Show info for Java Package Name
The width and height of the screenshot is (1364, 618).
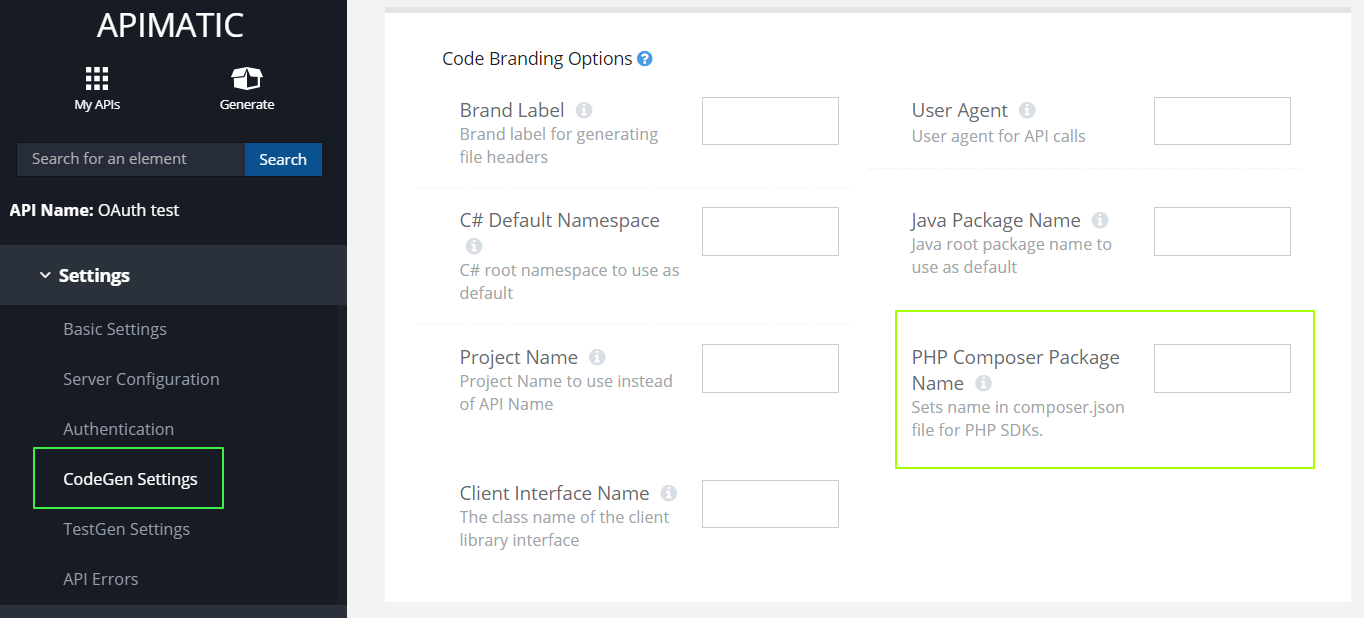[x=1100, y=220]
